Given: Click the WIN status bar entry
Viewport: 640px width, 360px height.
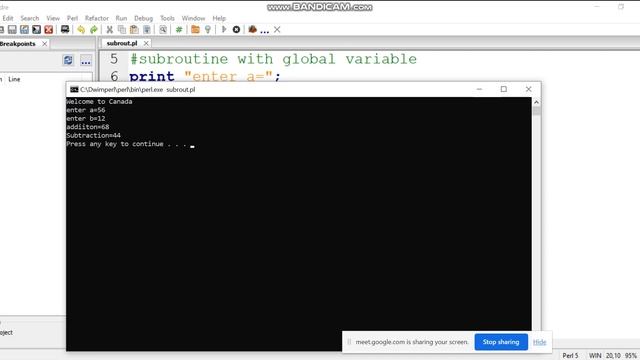Looking at the screenshot, I should (595, 356).
